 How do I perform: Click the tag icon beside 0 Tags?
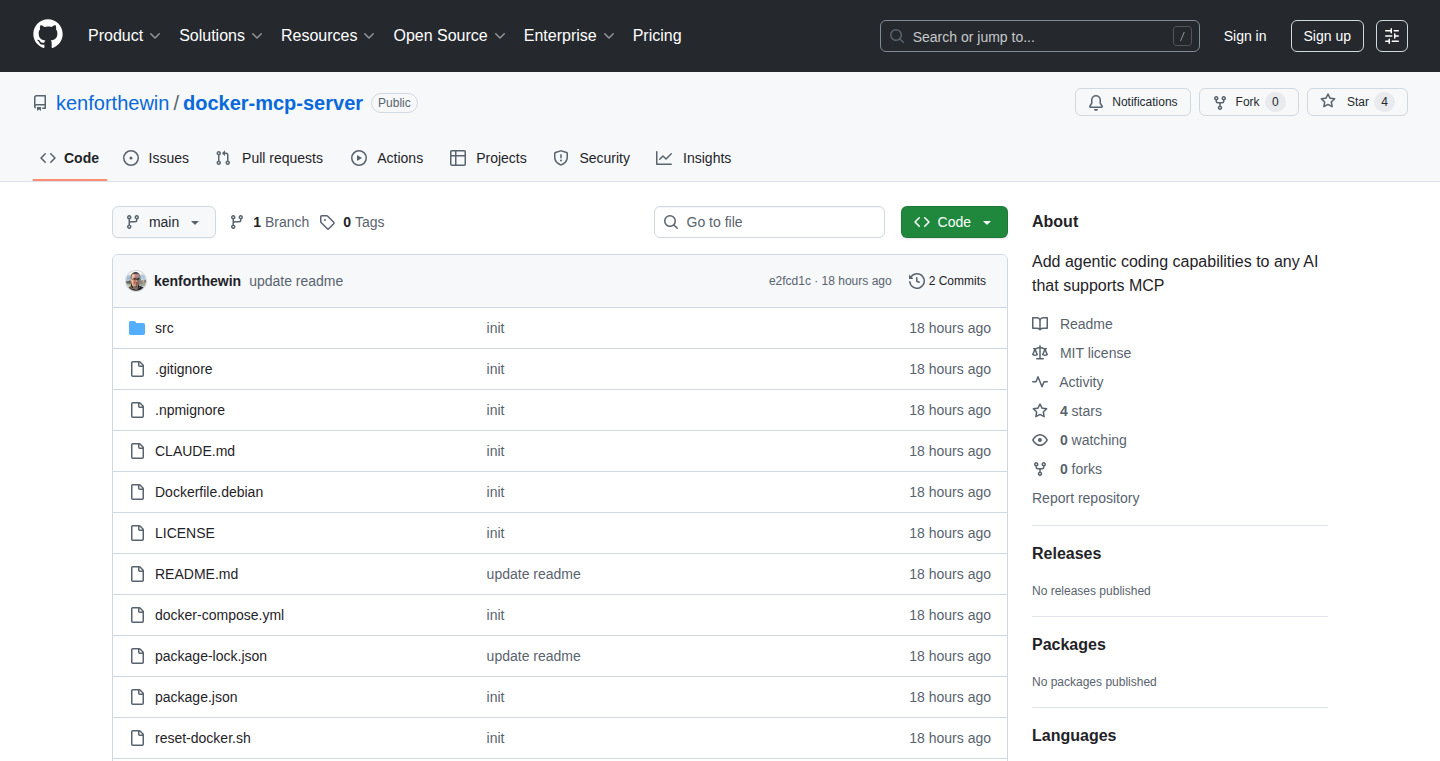pyautogui.click(x=327, y=222)
